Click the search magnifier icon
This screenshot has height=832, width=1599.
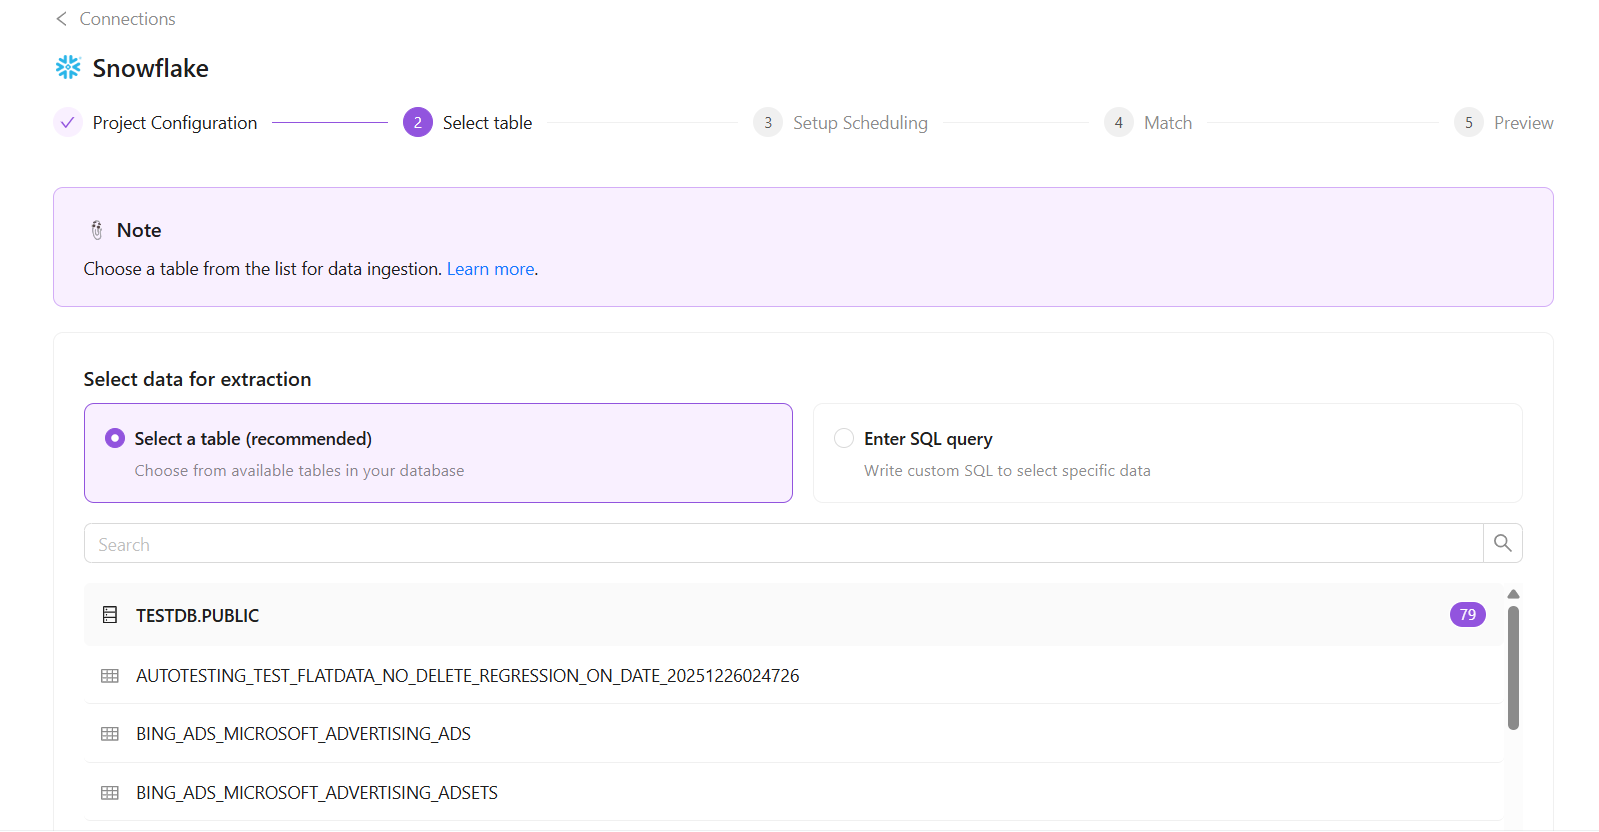pos(1502,543)
